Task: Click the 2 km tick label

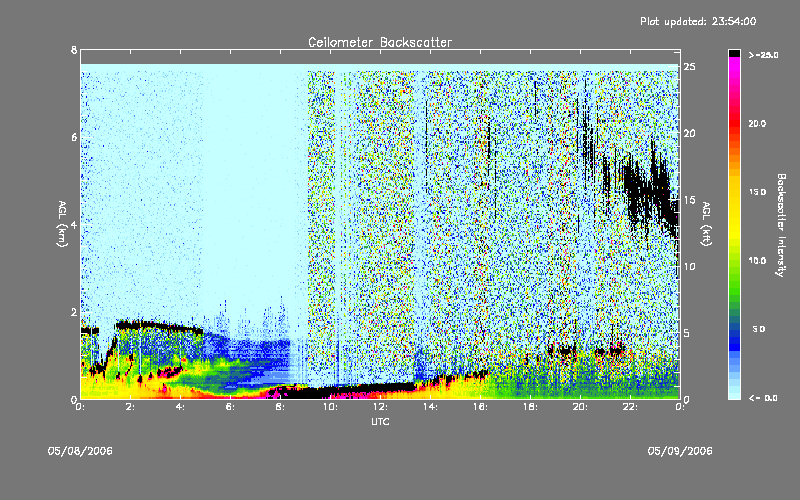Action: pyautogui.click(x=74, y=312)
